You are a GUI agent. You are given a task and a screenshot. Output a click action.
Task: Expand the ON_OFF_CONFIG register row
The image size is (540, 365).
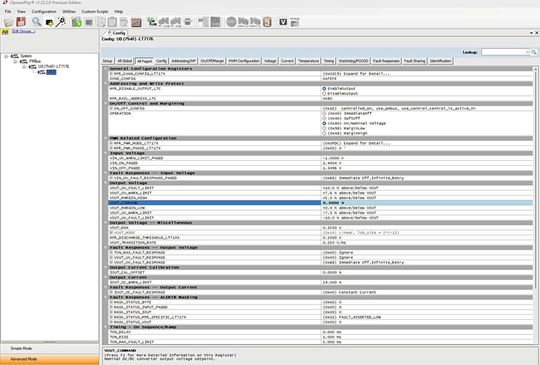pos(111,108)
